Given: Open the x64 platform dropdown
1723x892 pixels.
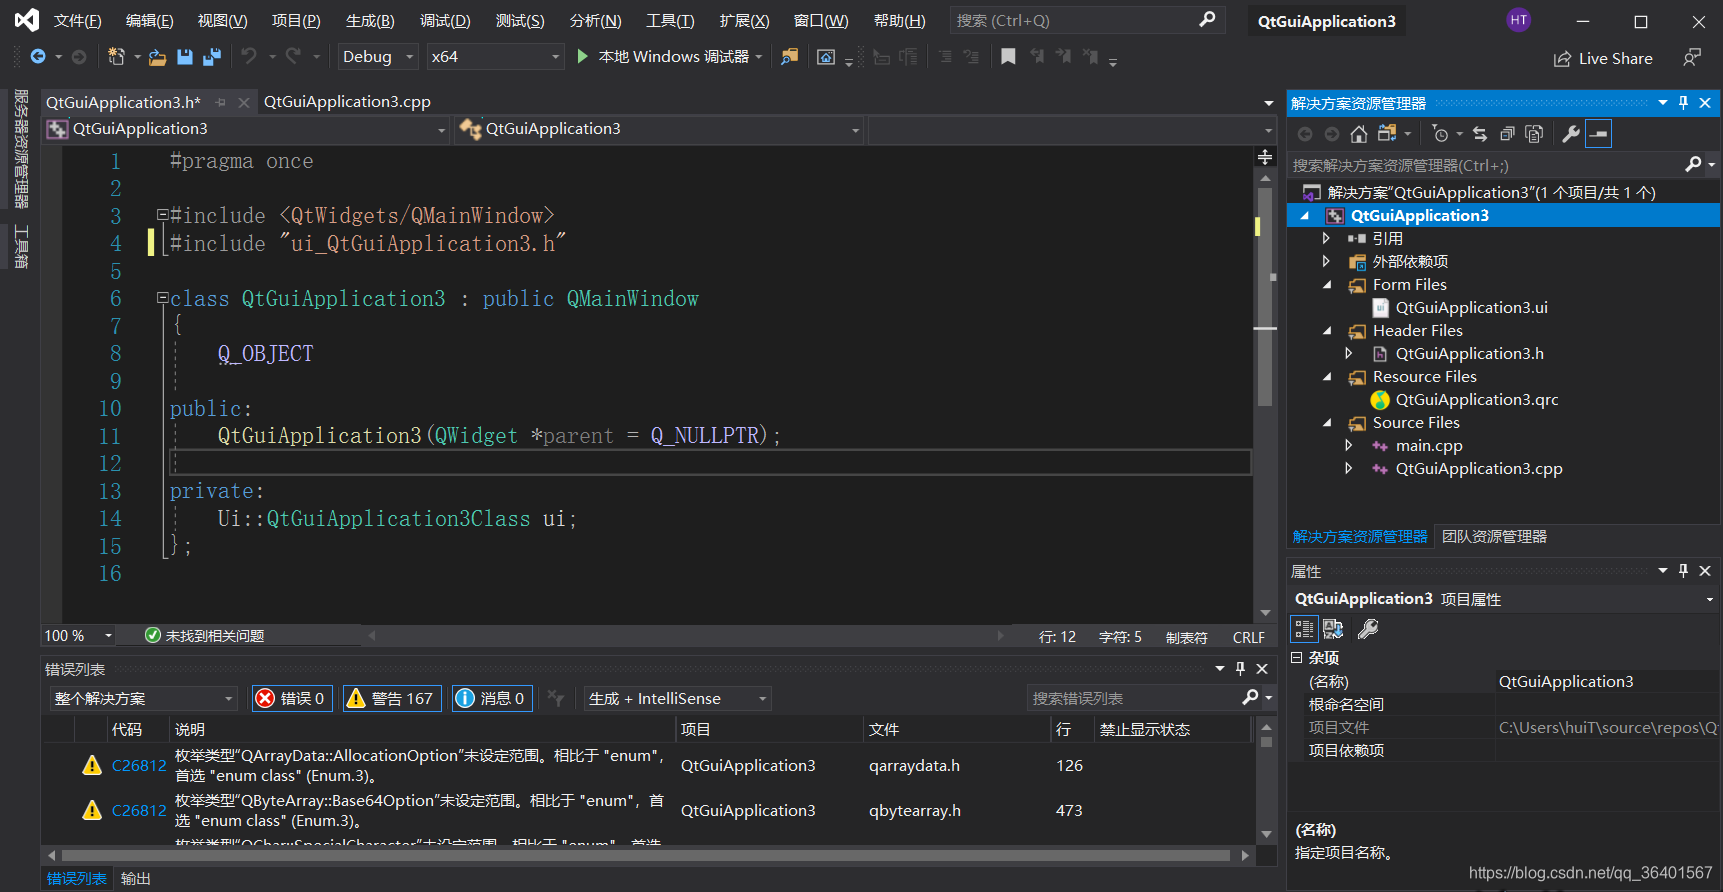Looking at the screenshot, I should pos(495,57).
